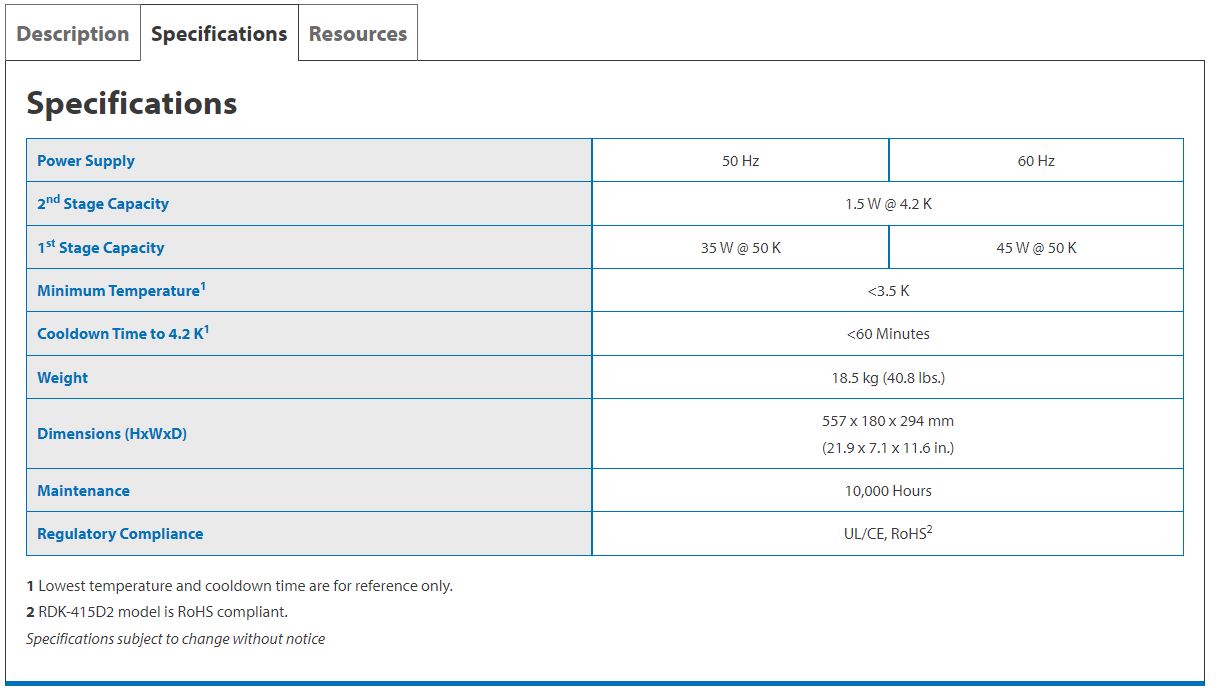Switch to the Description tab
Screen dimensions: 1219x696
[73, 34]
